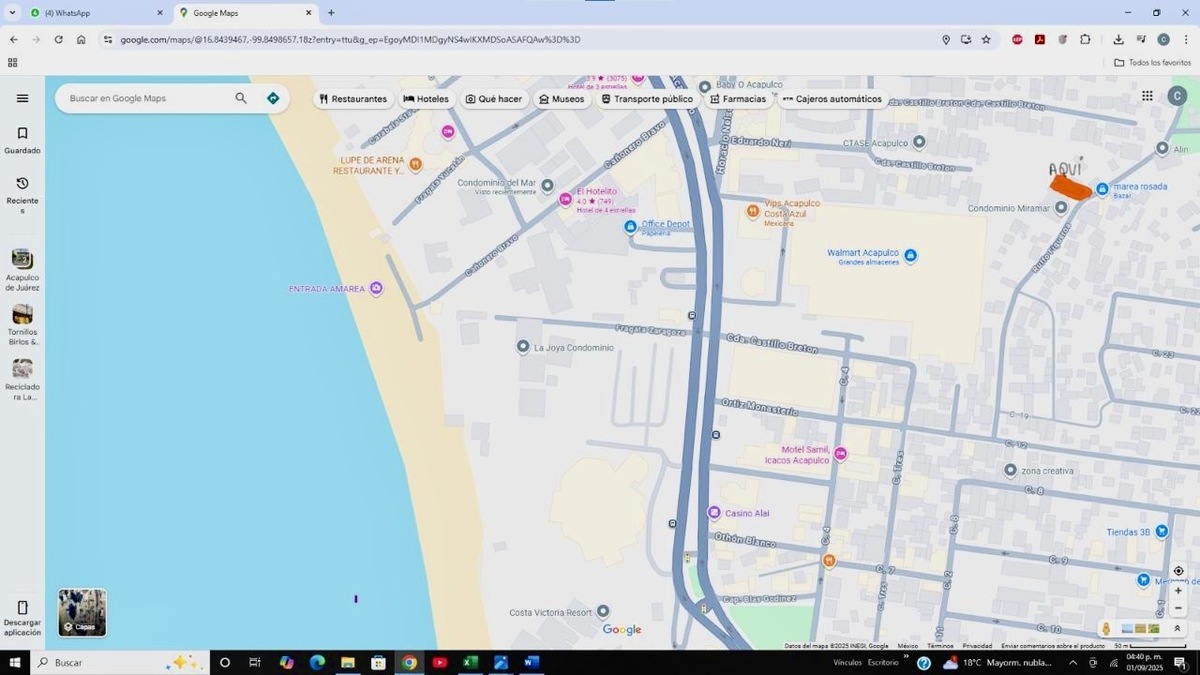The image size is (1200, 675).
Task: Filter map by Hoteles
Action: pyautogui.click(x=426, y=99)
